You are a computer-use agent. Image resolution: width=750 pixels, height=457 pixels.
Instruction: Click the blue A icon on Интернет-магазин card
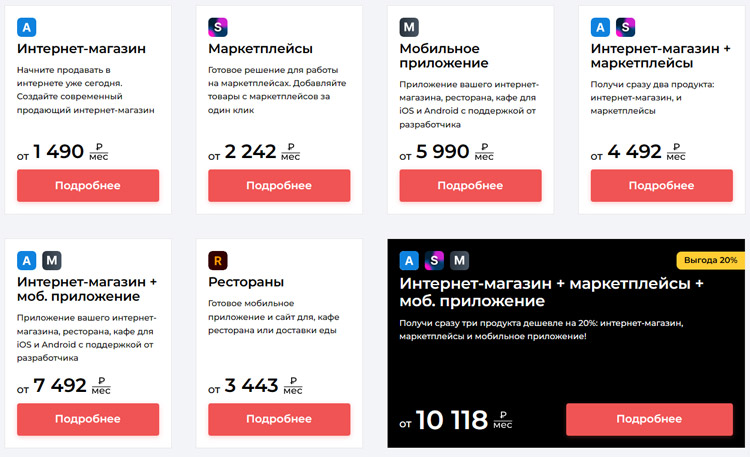click(x=27, y=27)
